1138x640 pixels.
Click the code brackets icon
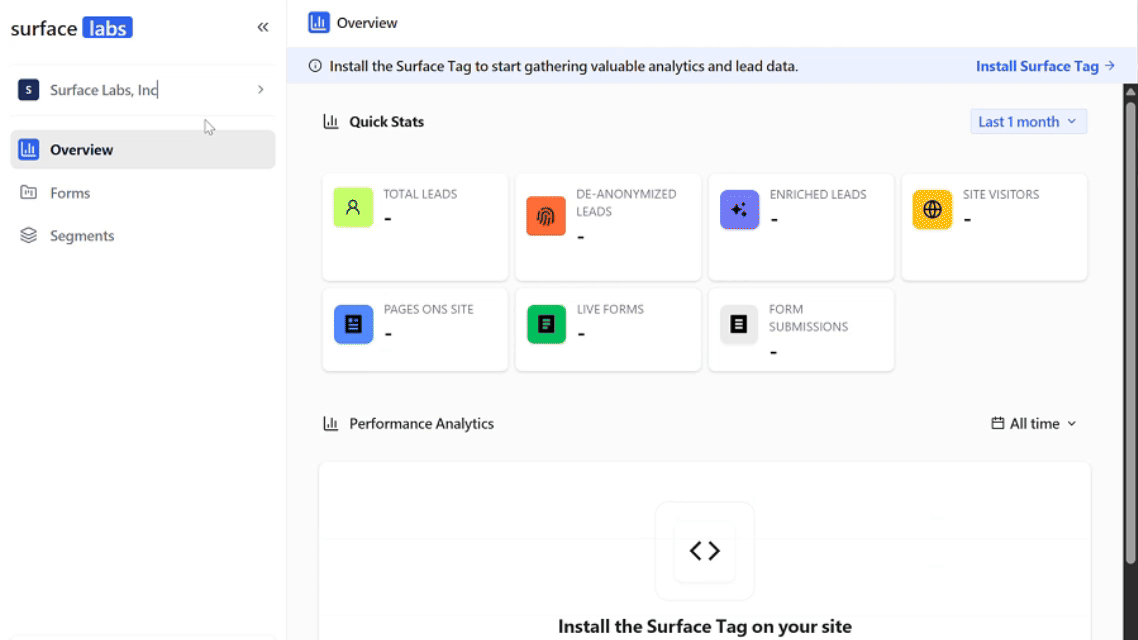point(704,550)
